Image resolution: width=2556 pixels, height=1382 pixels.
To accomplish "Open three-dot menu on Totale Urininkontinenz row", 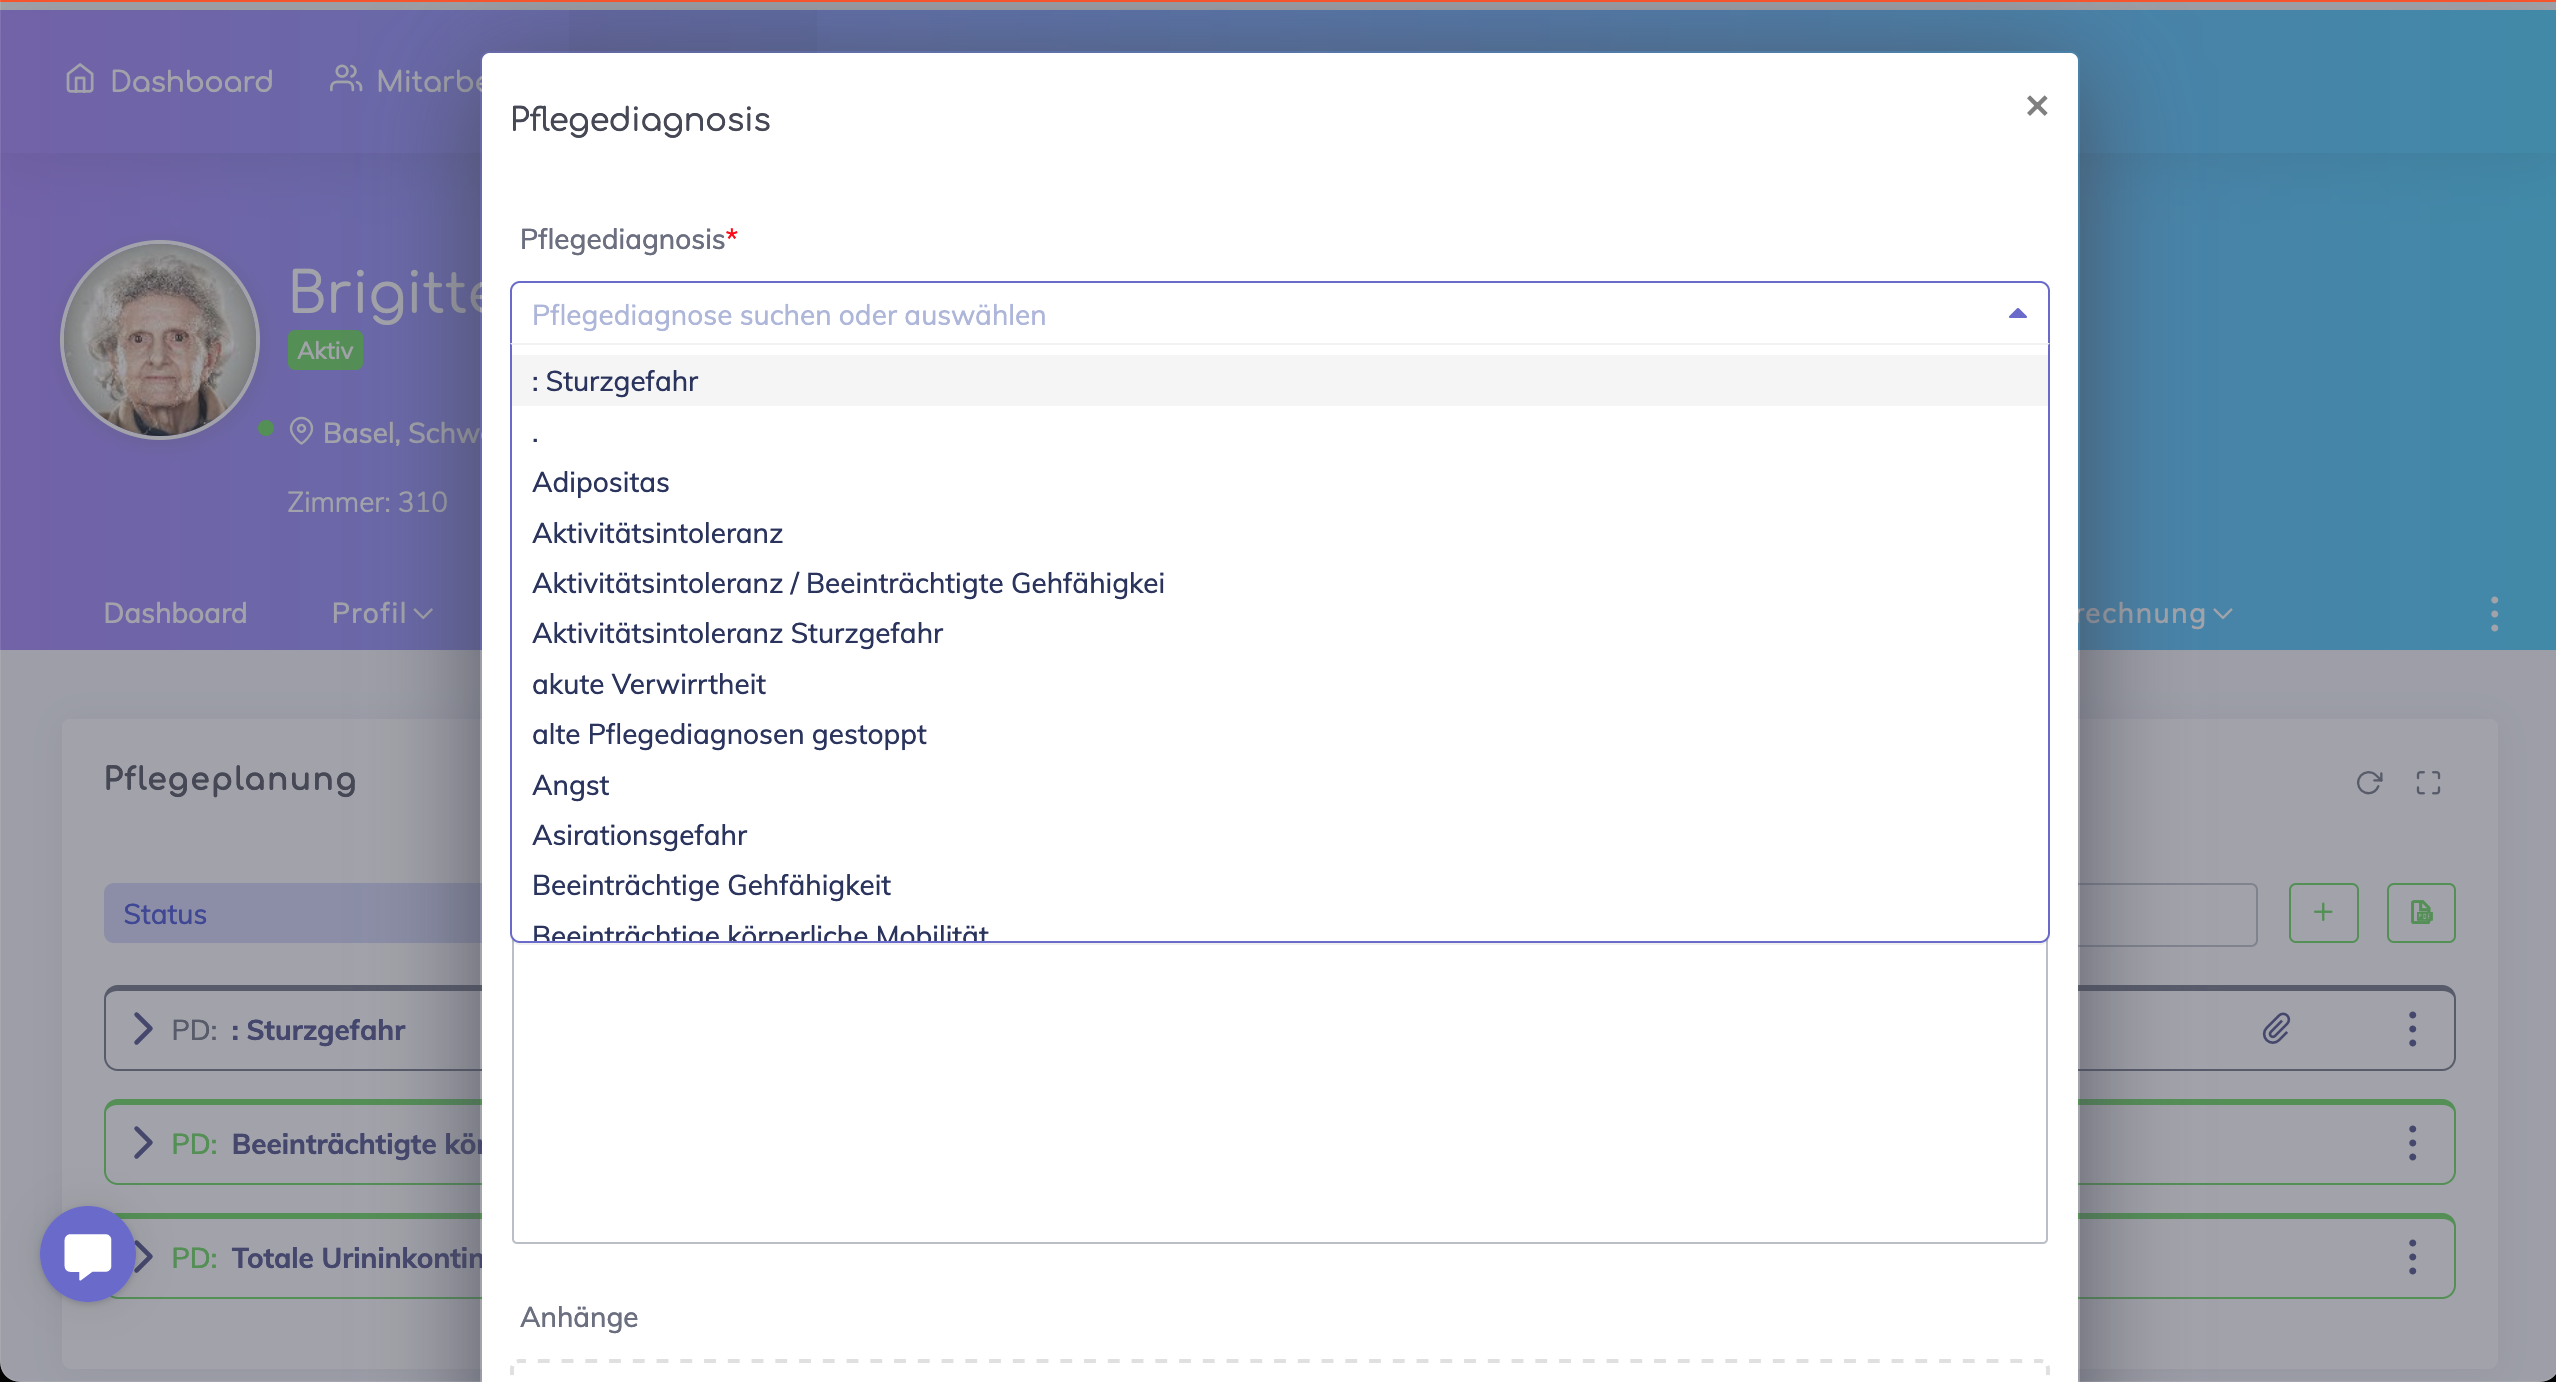I will [2412, 1256].
